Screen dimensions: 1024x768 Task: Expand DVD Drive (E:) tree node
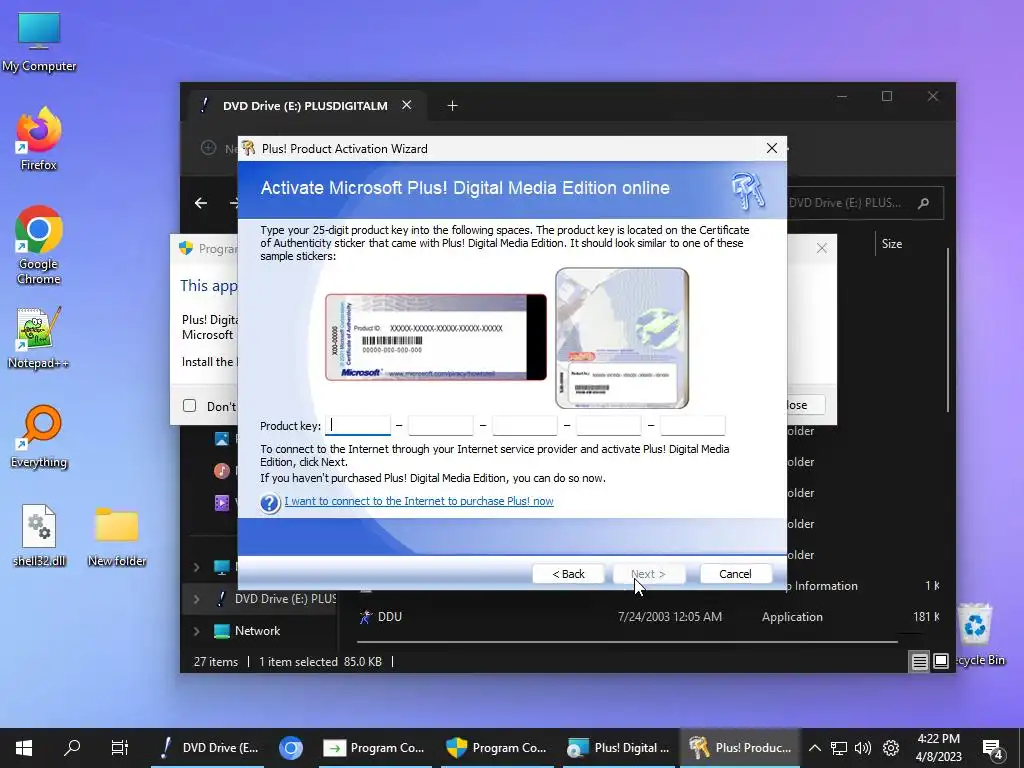(196, 599)
